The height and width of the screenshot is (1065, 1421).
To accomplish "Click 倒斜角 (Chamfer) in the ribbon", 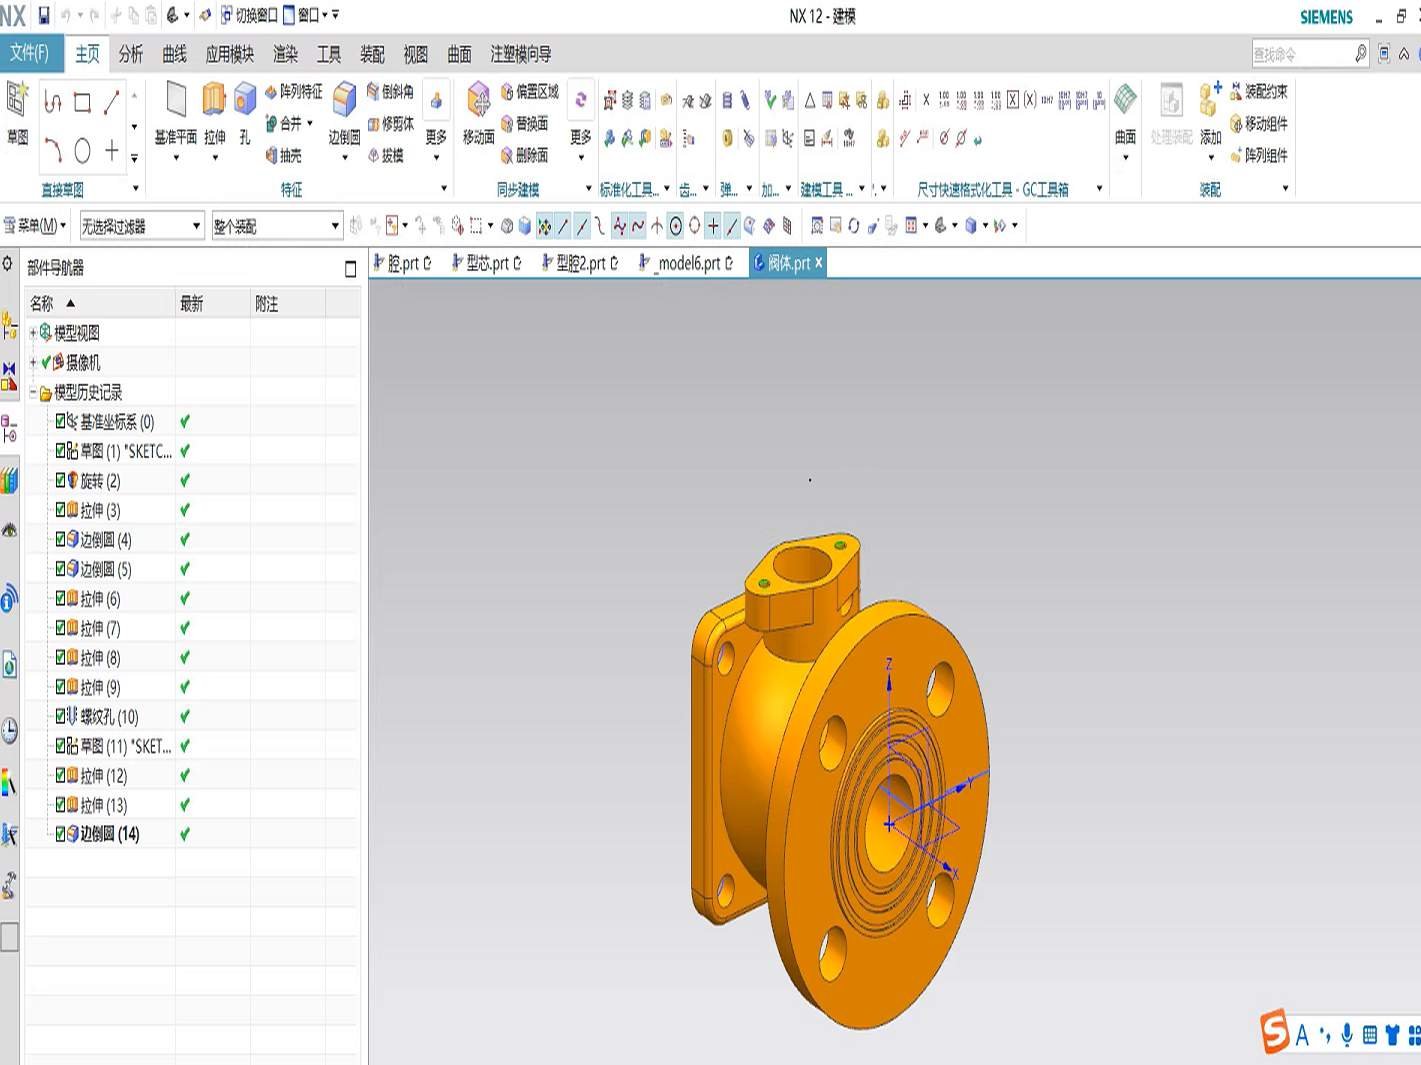I will [x=390, y=92].
